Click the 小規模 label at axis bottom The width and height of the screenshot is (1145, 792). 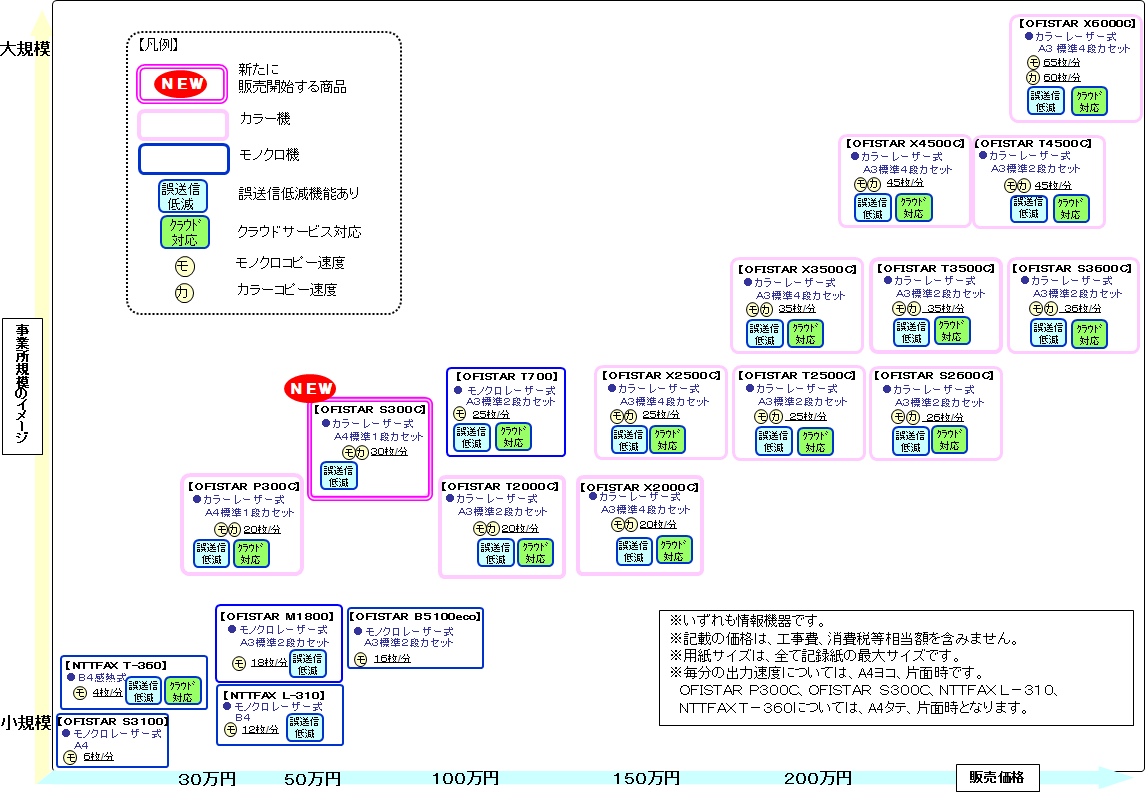[26, 723]
